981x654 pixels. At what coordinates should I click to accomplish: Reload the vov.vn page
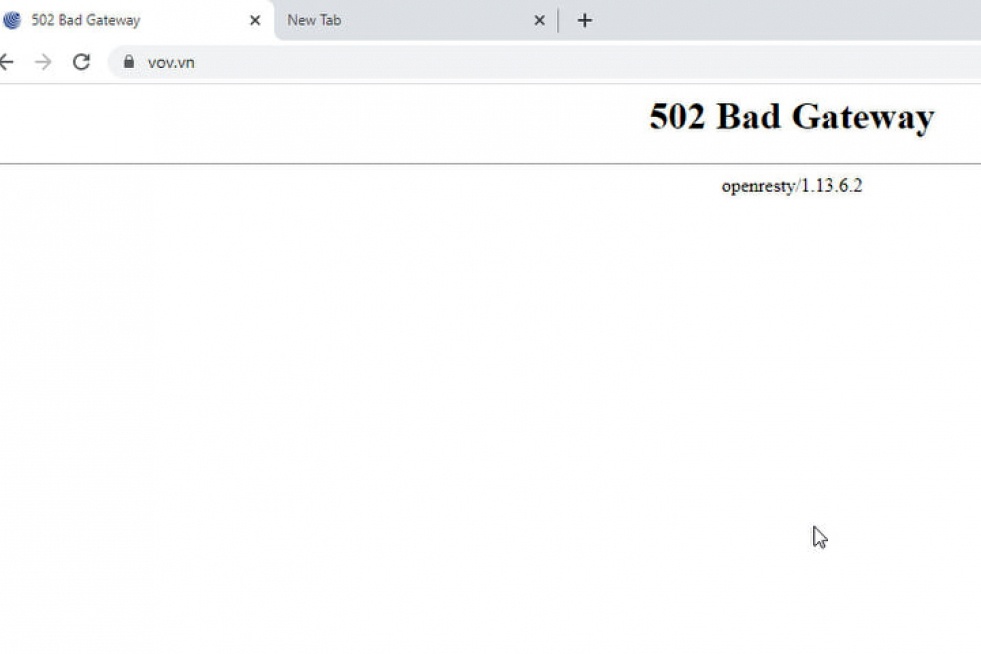click(x=82, y=62)
